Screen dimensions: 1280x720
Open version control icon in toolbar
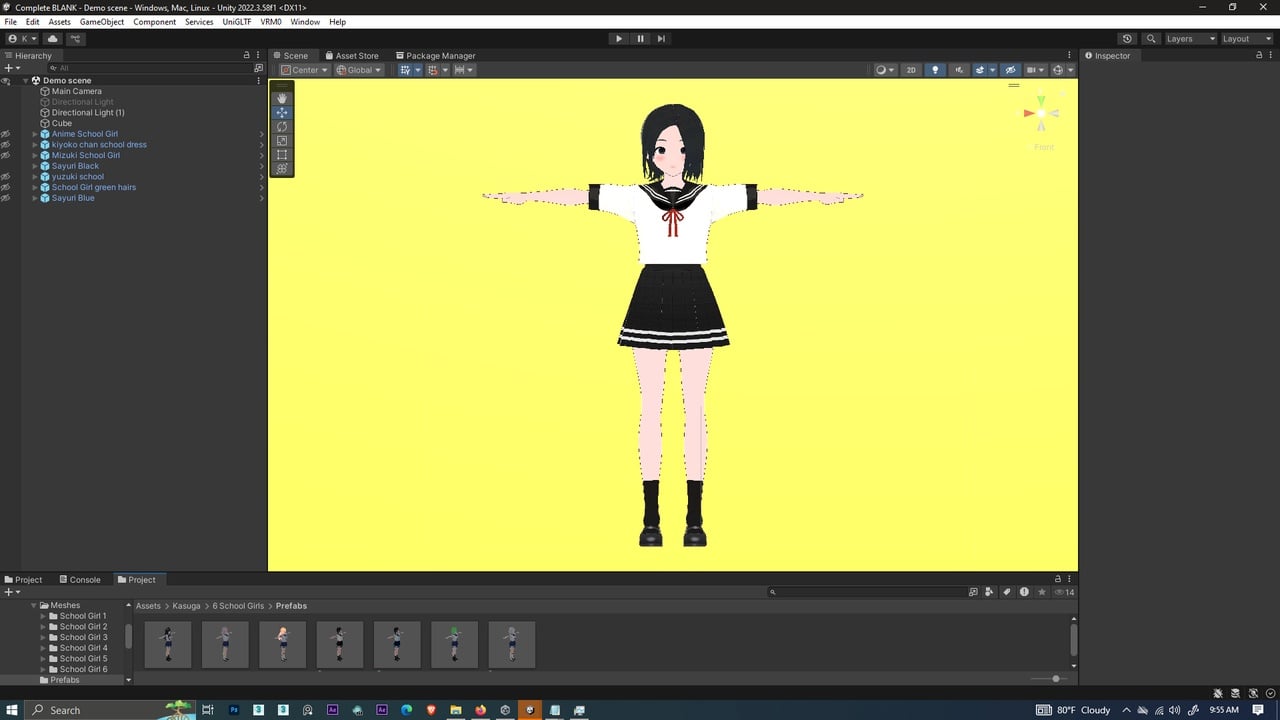[x=75, y=39]
